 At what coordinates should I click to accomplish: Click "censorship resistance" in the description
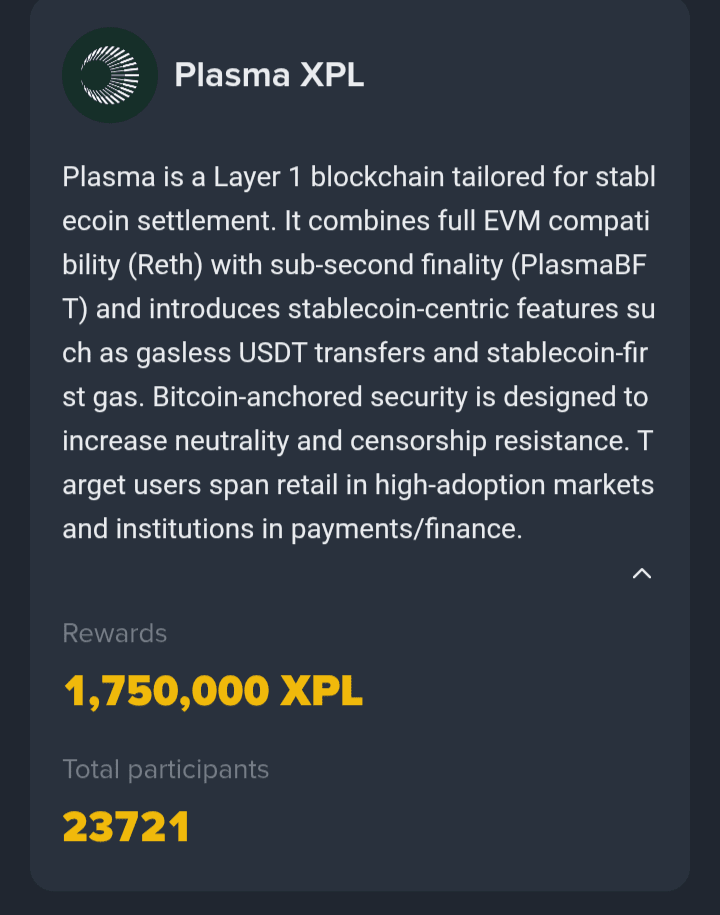point(532,441)
